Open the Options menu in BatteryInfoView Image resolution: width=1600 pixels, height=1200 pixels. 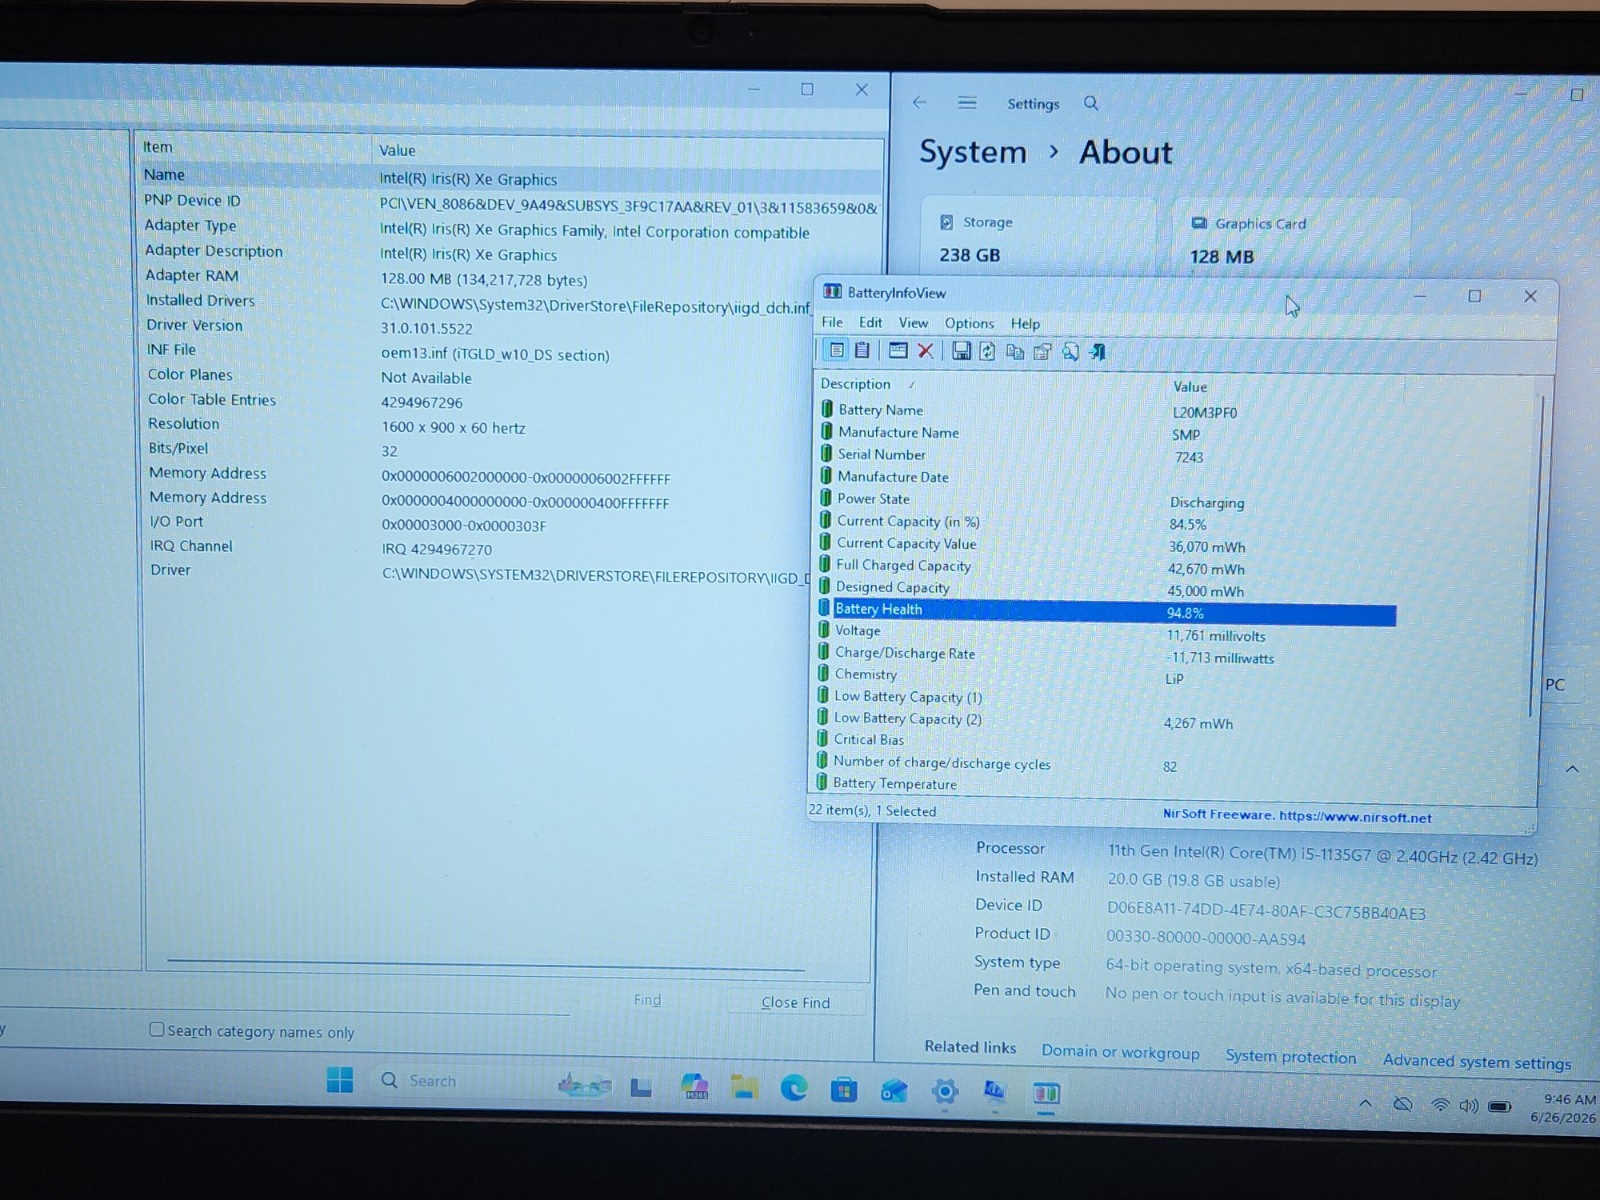point(969,323)
